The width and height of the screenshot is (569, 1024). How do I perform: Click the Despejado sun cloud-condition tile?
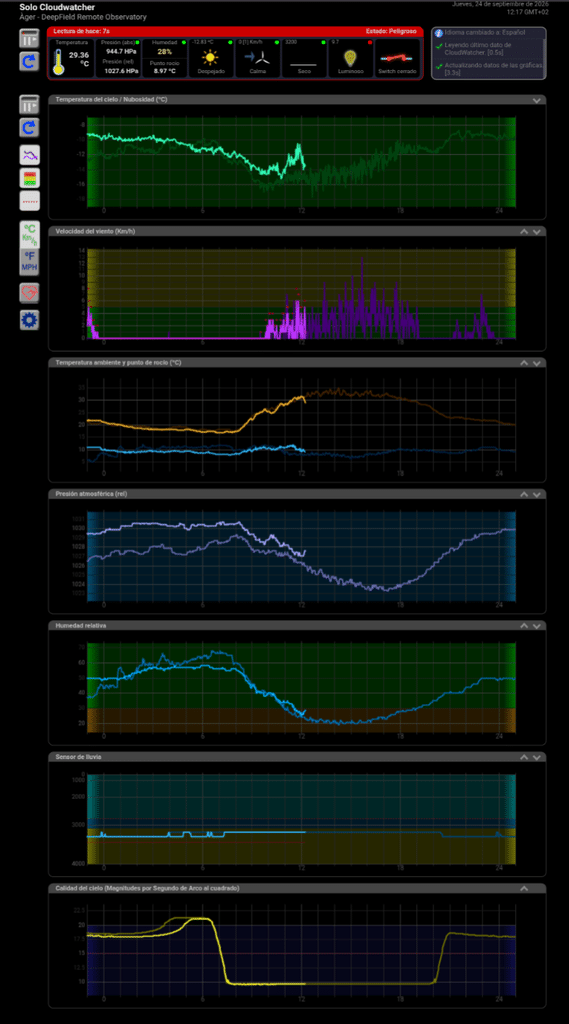click(x=210, y=58)
